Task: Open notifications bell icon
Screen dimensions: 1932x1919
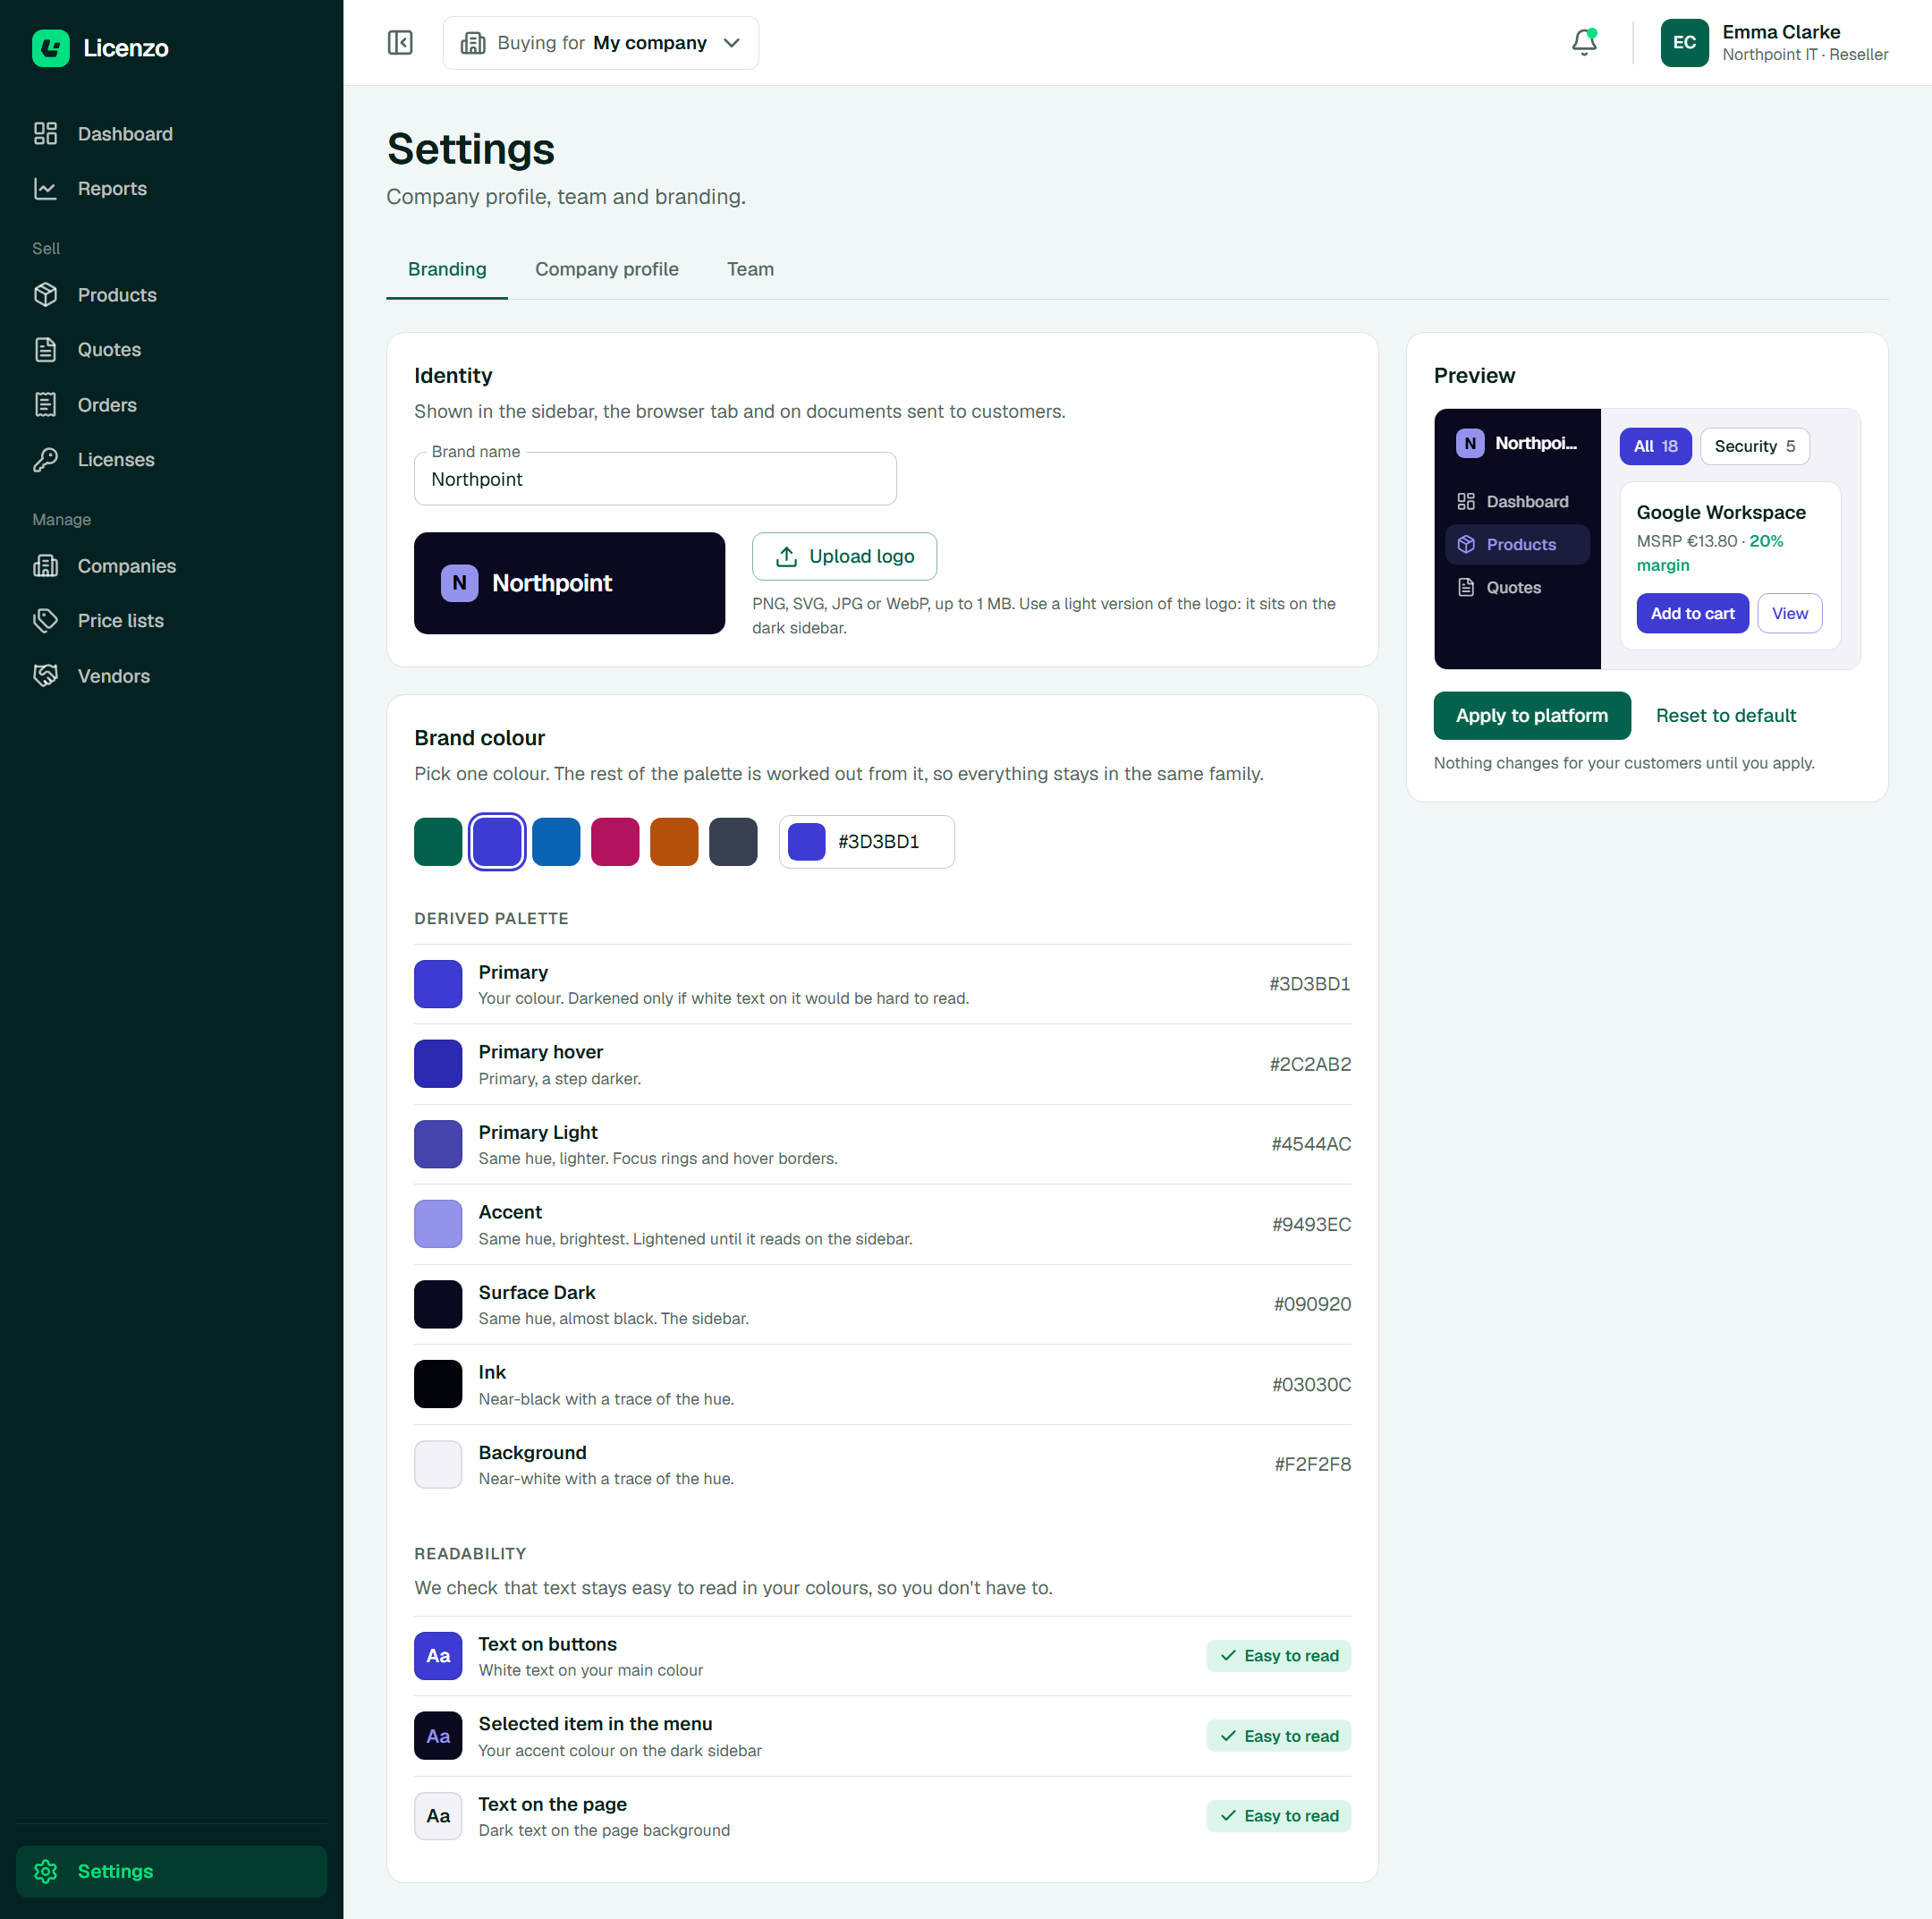Action: pos(1584,43)
